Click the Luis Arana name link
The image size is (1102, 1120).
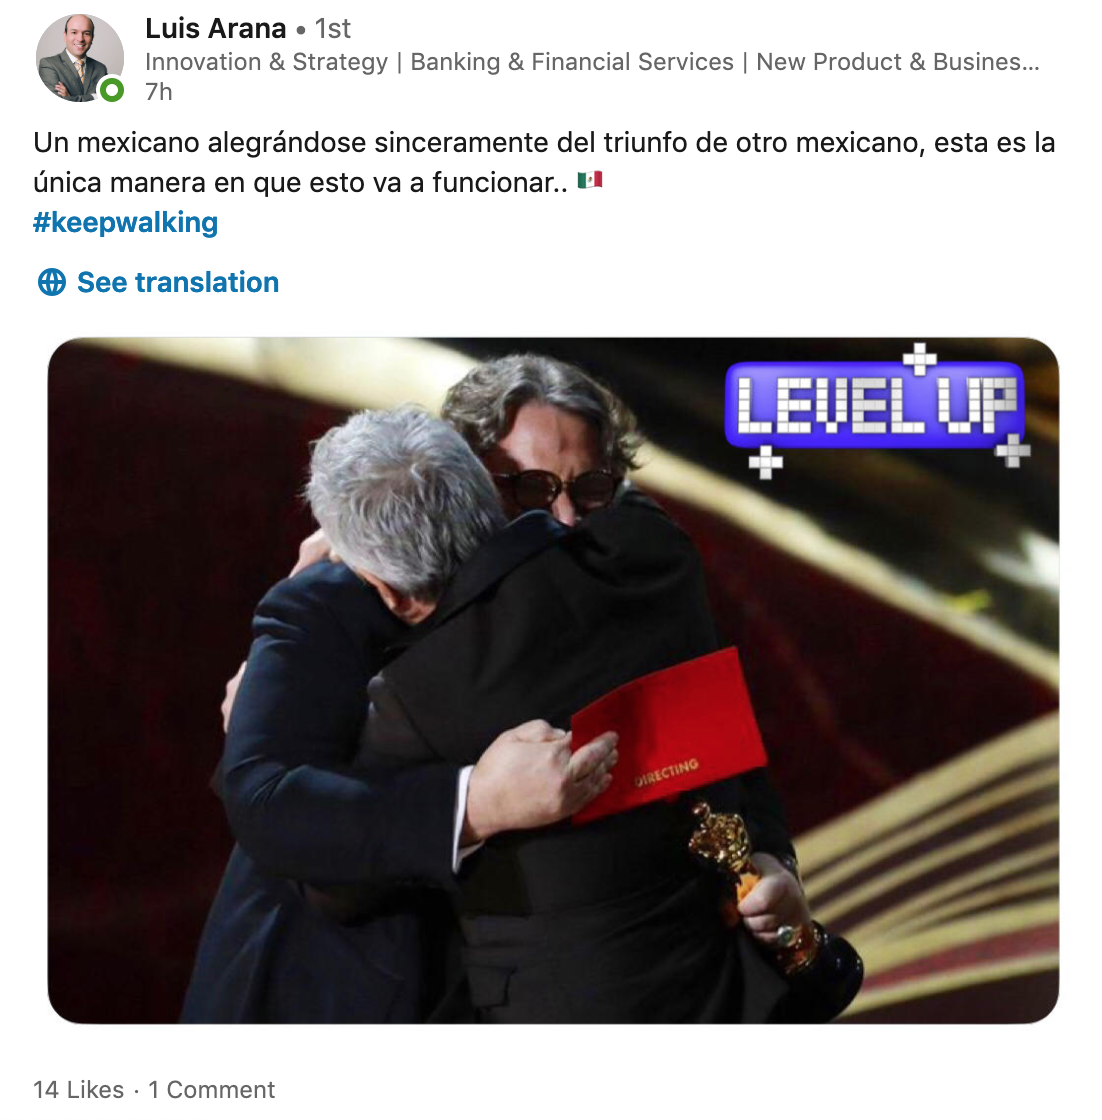tap(215, 29)
